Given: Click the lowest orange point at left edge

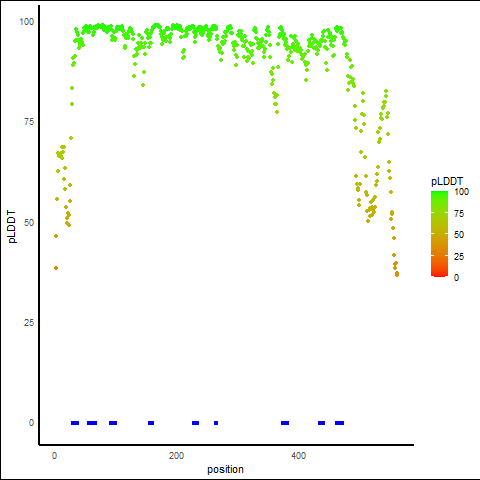Looking at the screenshot, I should [x=56, y=268].
